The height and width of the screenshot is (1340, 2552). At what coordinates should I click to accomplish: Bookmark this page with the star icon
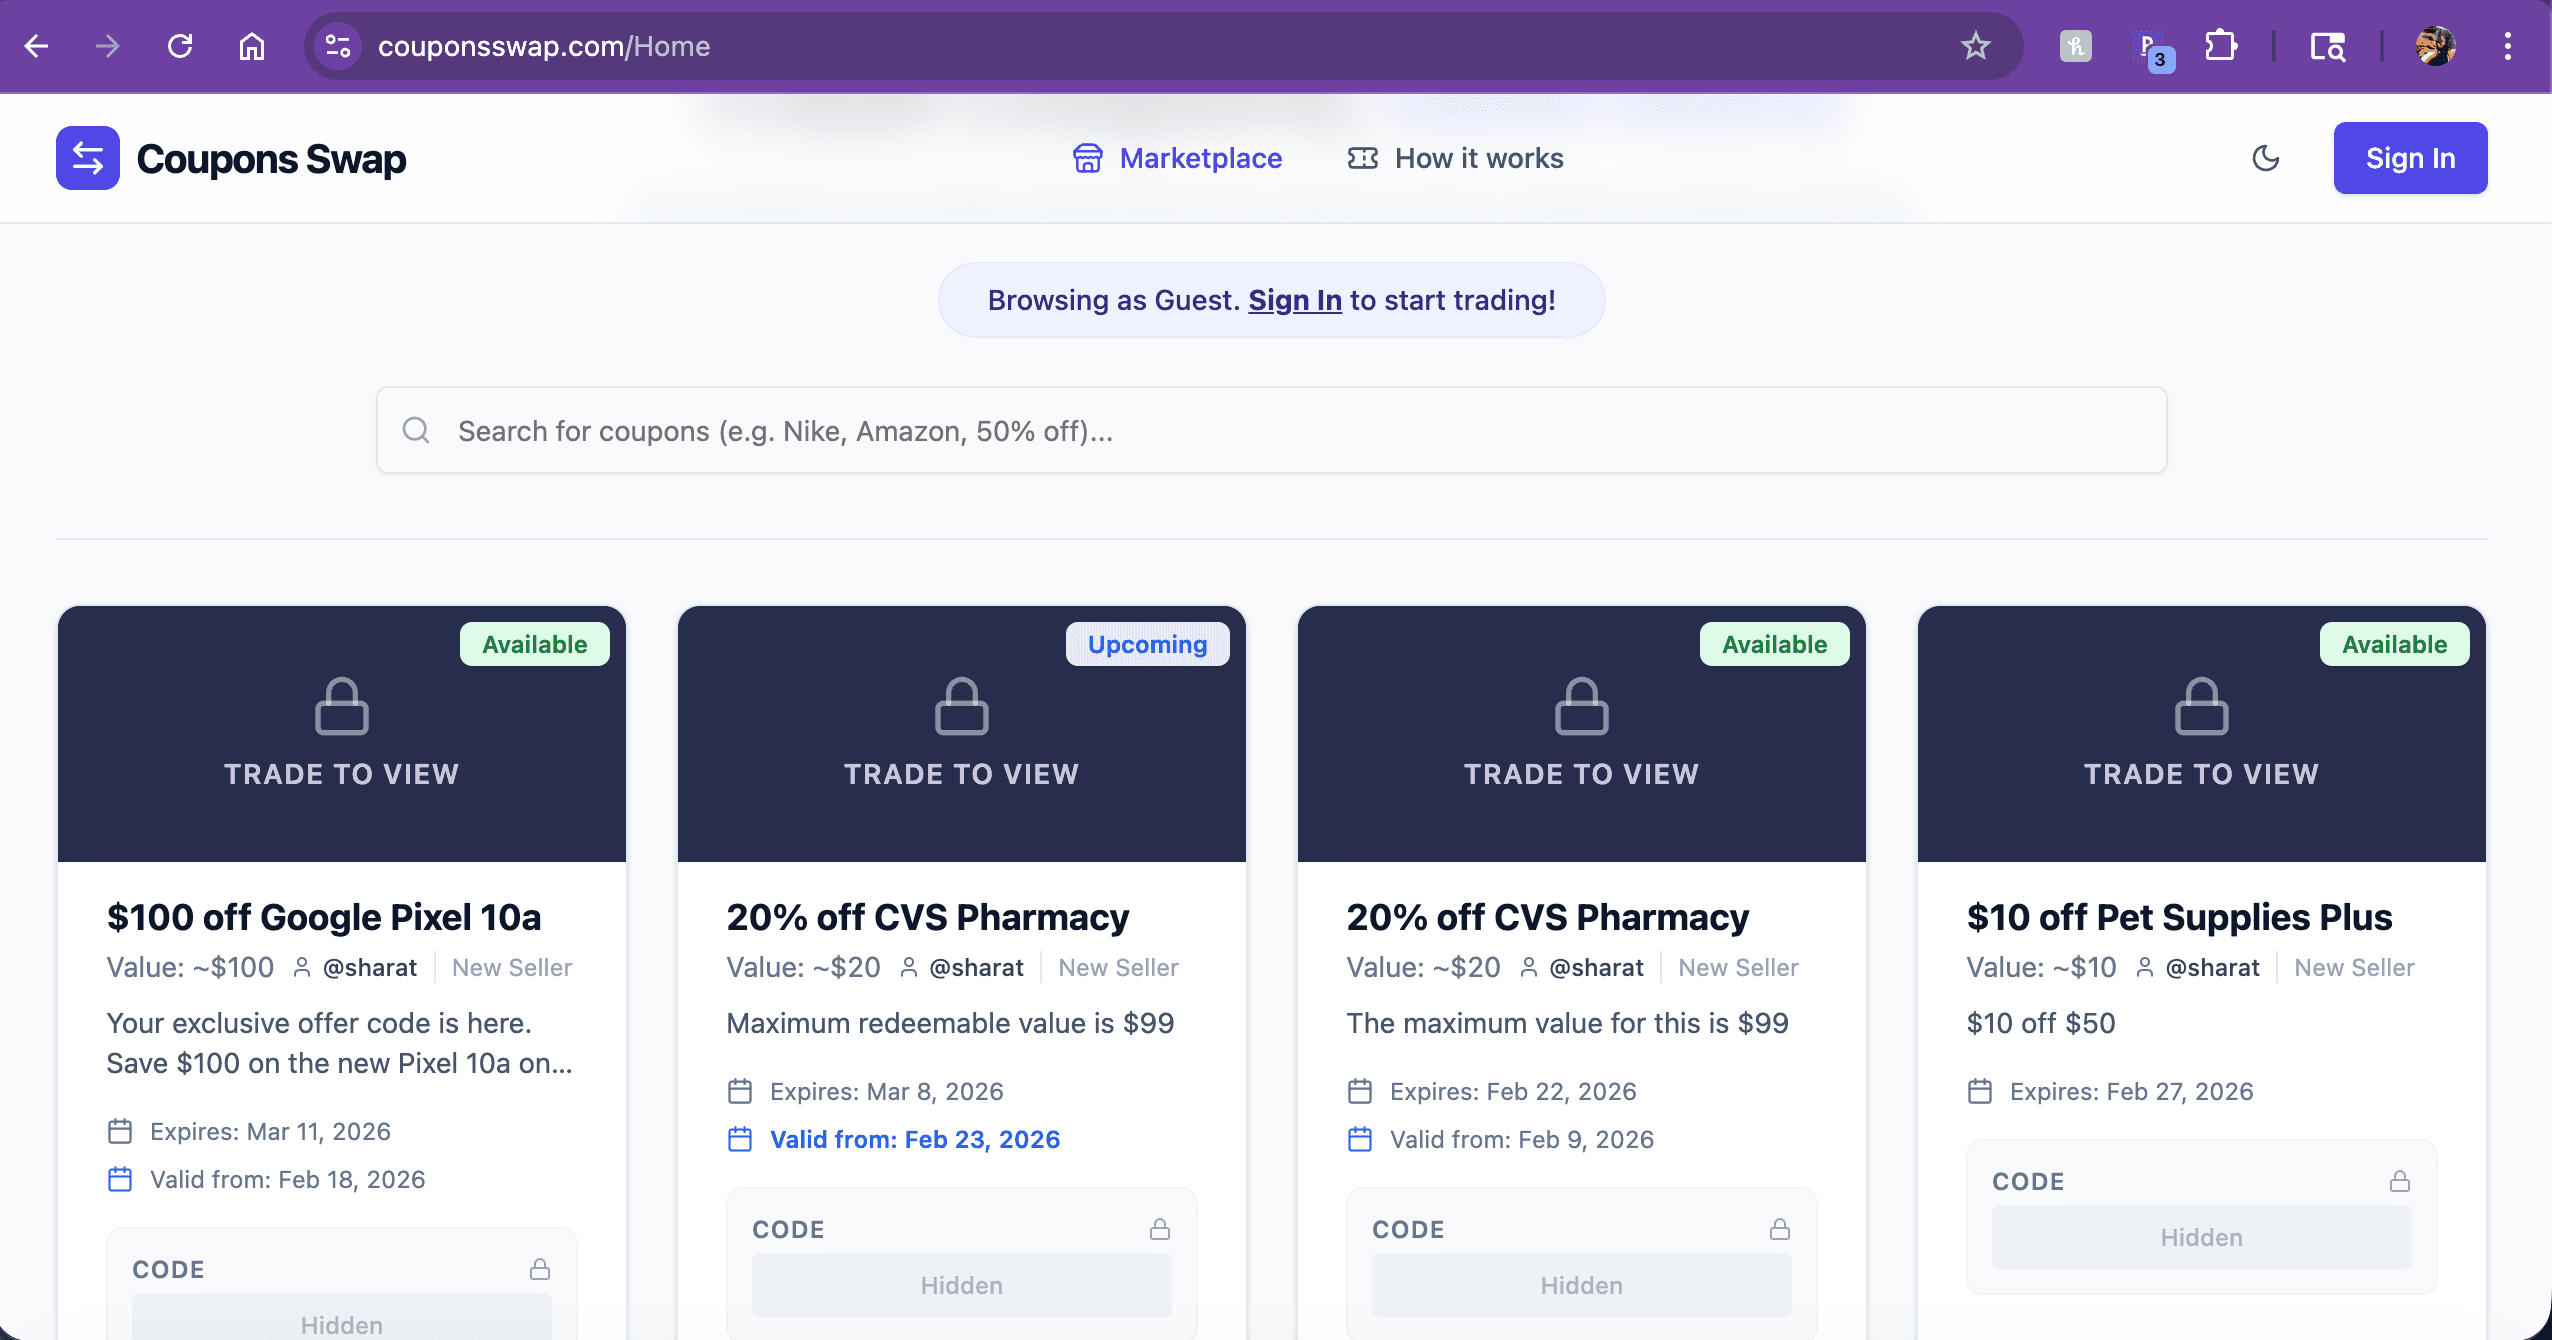1975,46
